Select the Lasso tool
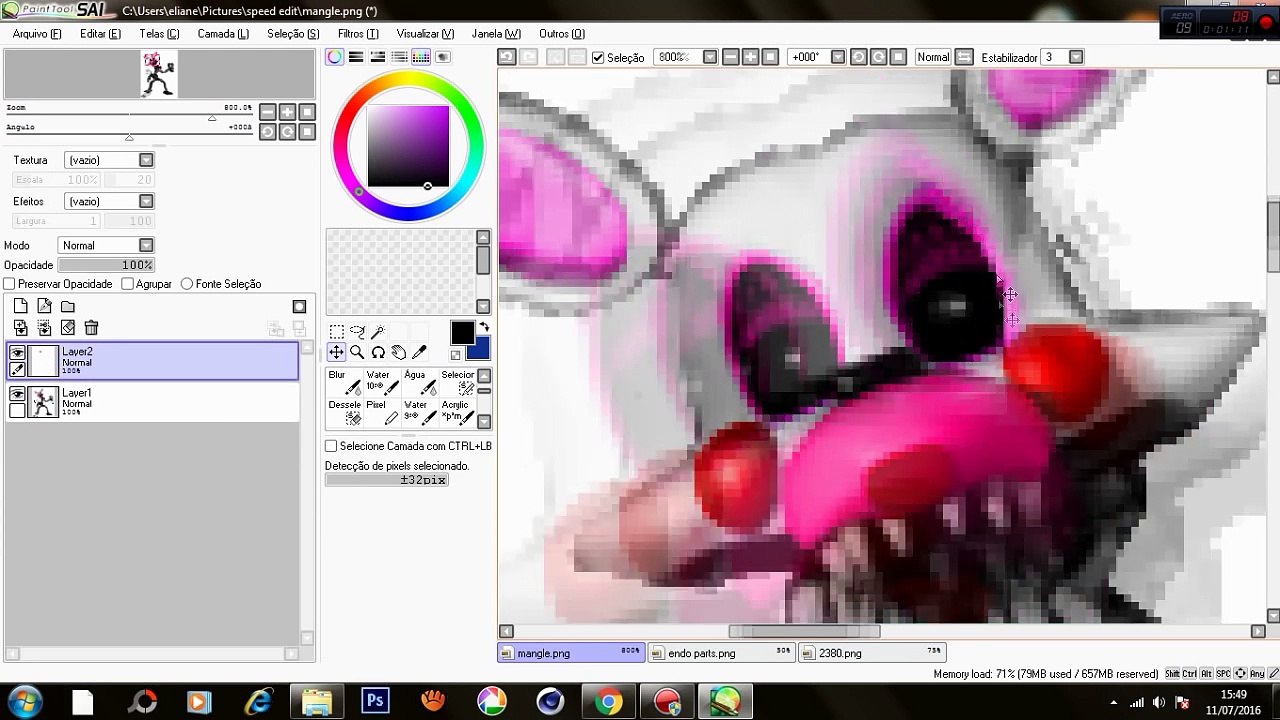This screenshot has height=720, width=1280. (x=357, y=332)
